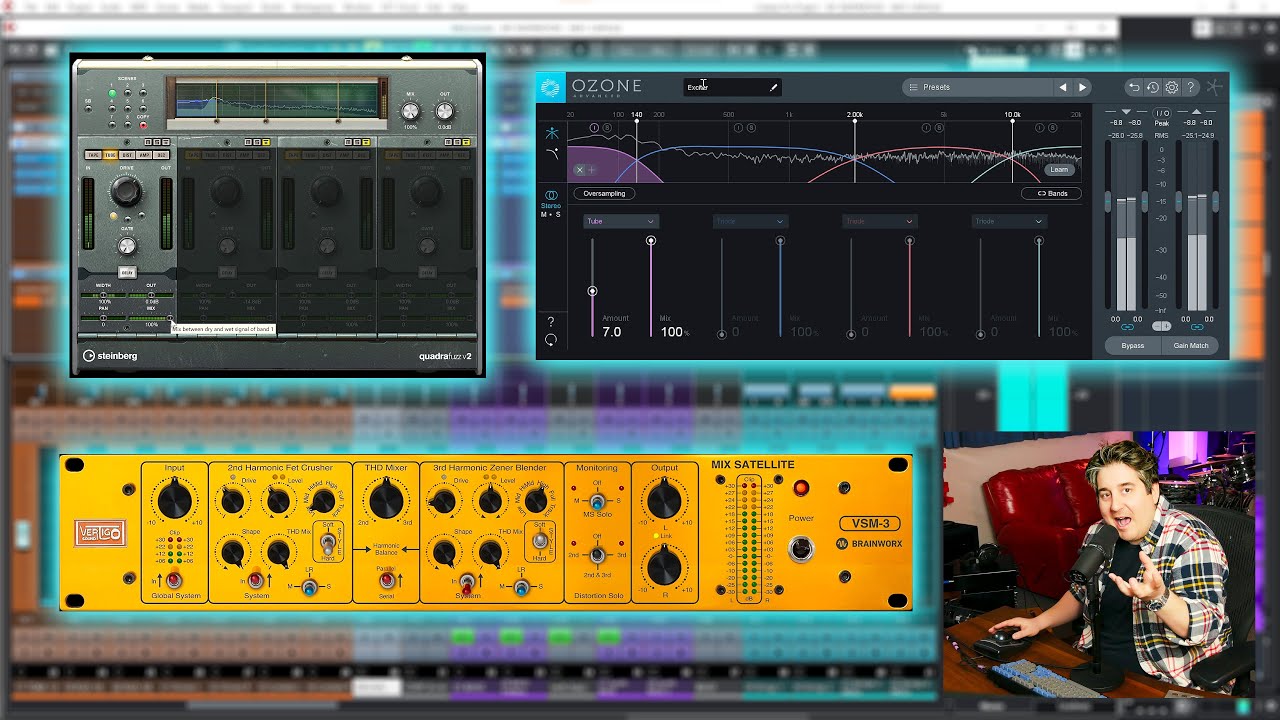Toggle Soft/Hard style switch in Fet Crusher
The height and width of the screenshot is (720, 1280).
pos(327,545)
